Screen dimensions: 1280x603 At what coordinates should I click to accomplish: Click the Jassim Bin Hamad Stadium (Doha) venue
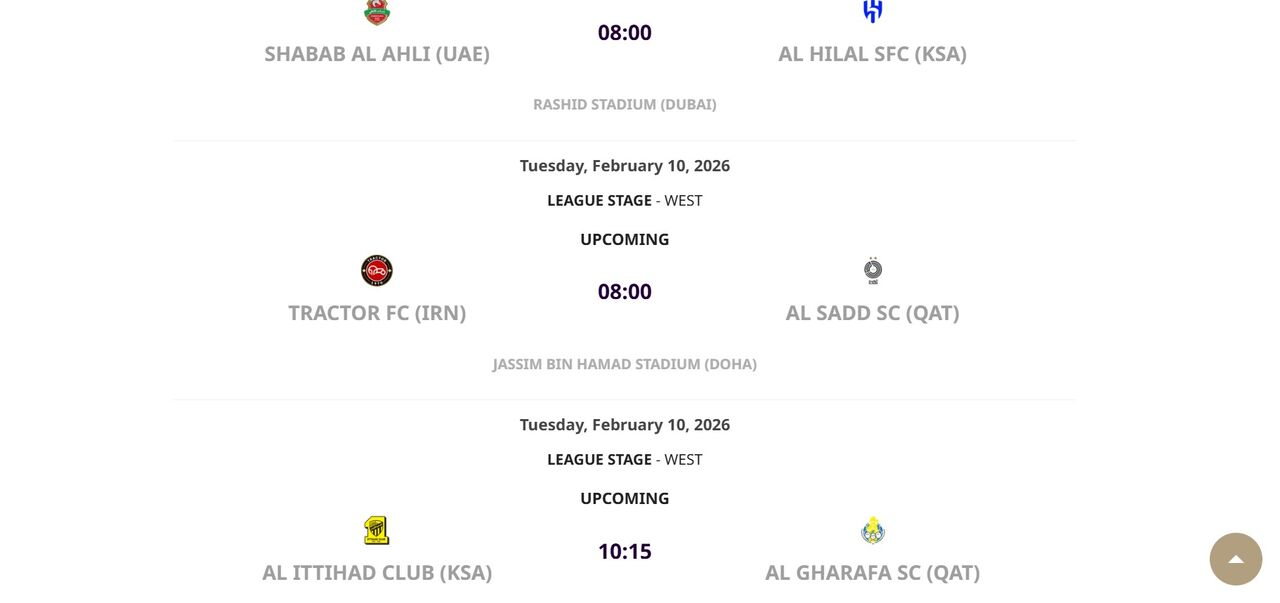pos(625,364)
